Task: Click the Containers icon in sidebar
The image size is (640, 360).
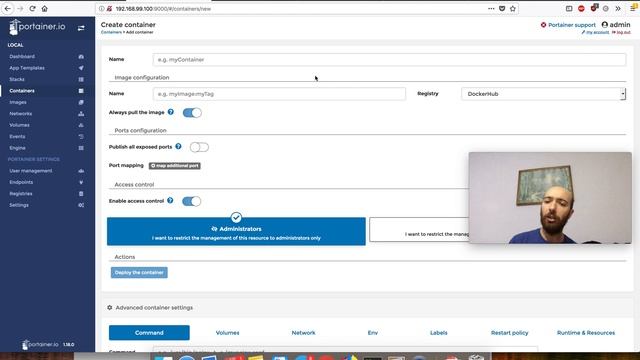Action: [x=81, y=91]
